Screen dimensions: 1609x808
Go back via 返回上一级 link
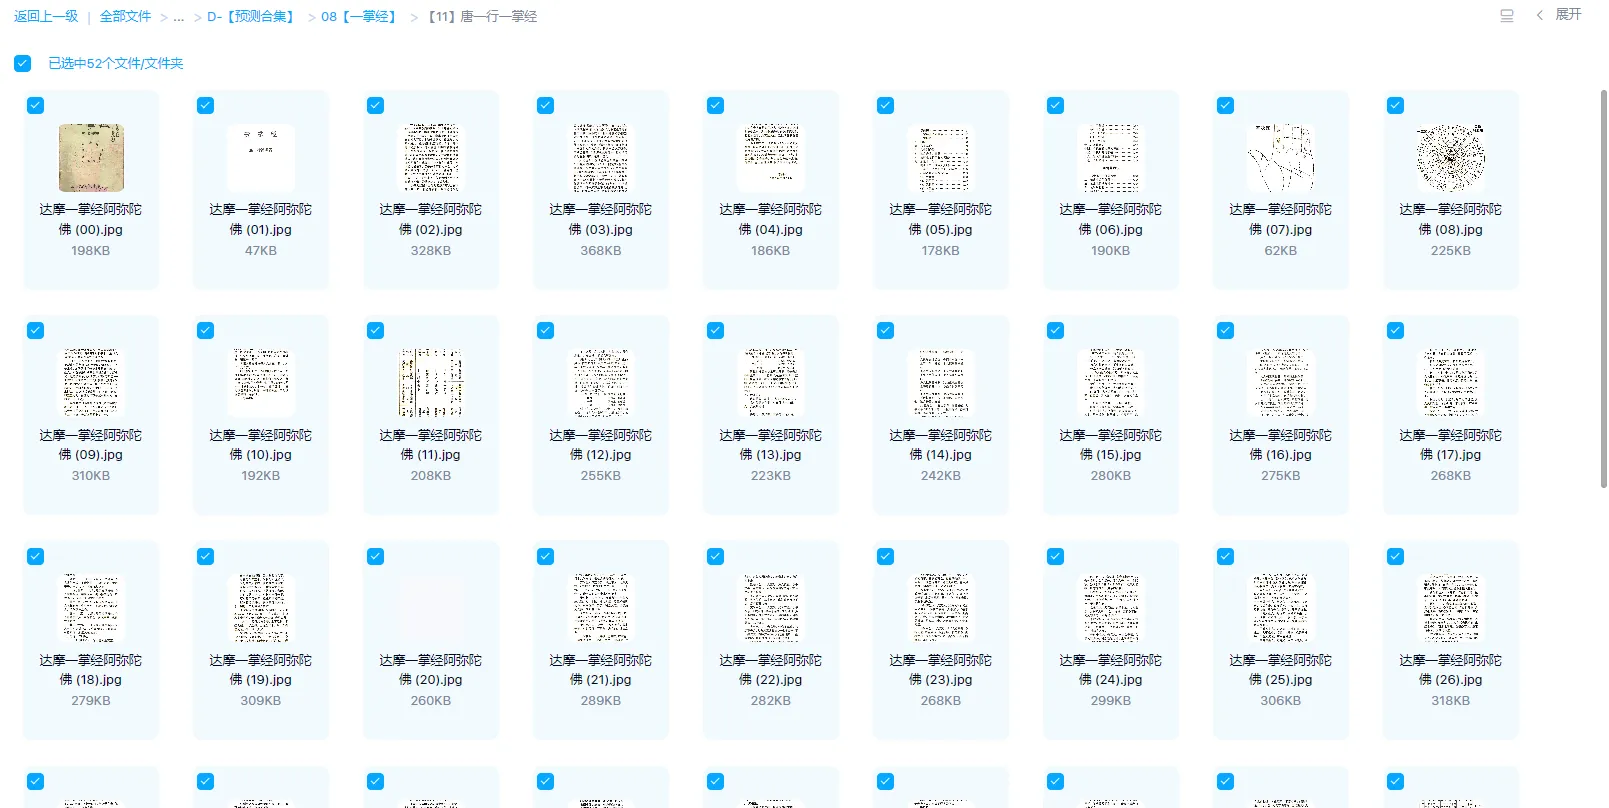(x=46, y=16)
